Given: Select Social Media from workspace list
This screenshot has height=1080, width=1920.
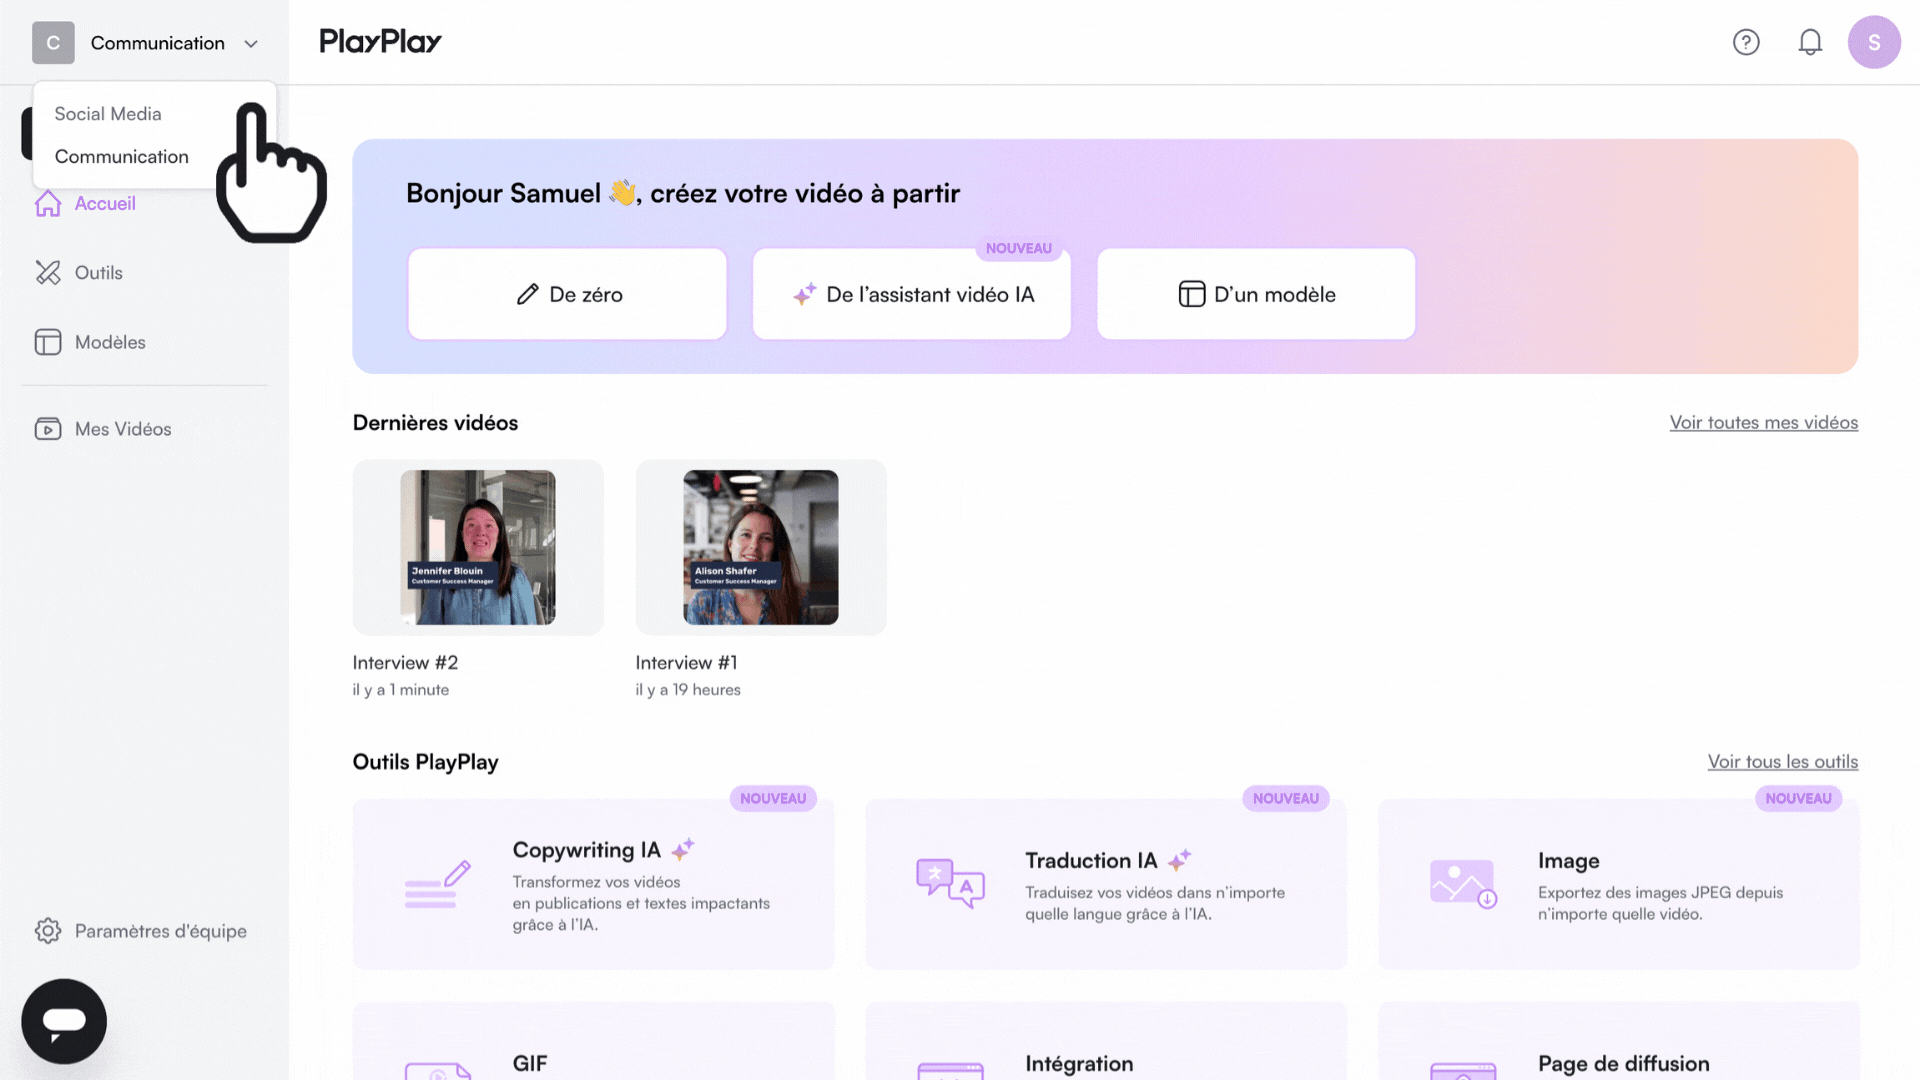Looking at the screenshot, I should coord(108,114).
